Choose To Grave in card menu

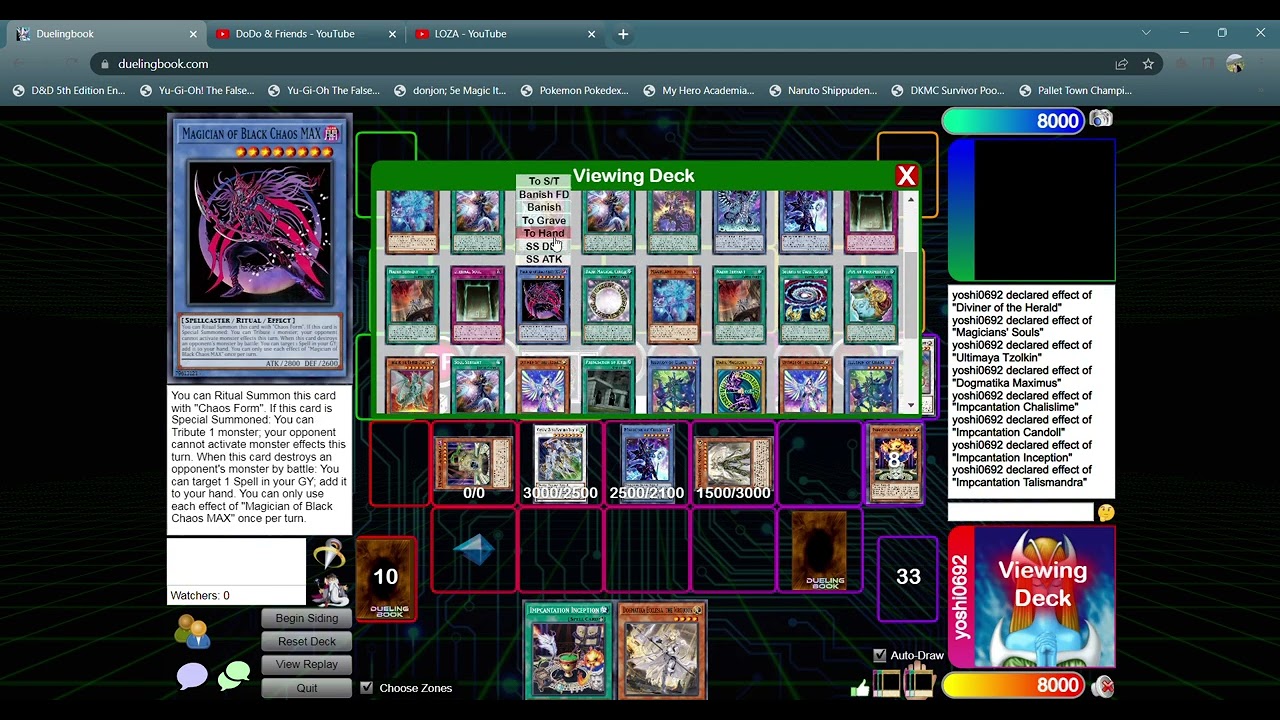pyautogui.click(x=544, y=220)
